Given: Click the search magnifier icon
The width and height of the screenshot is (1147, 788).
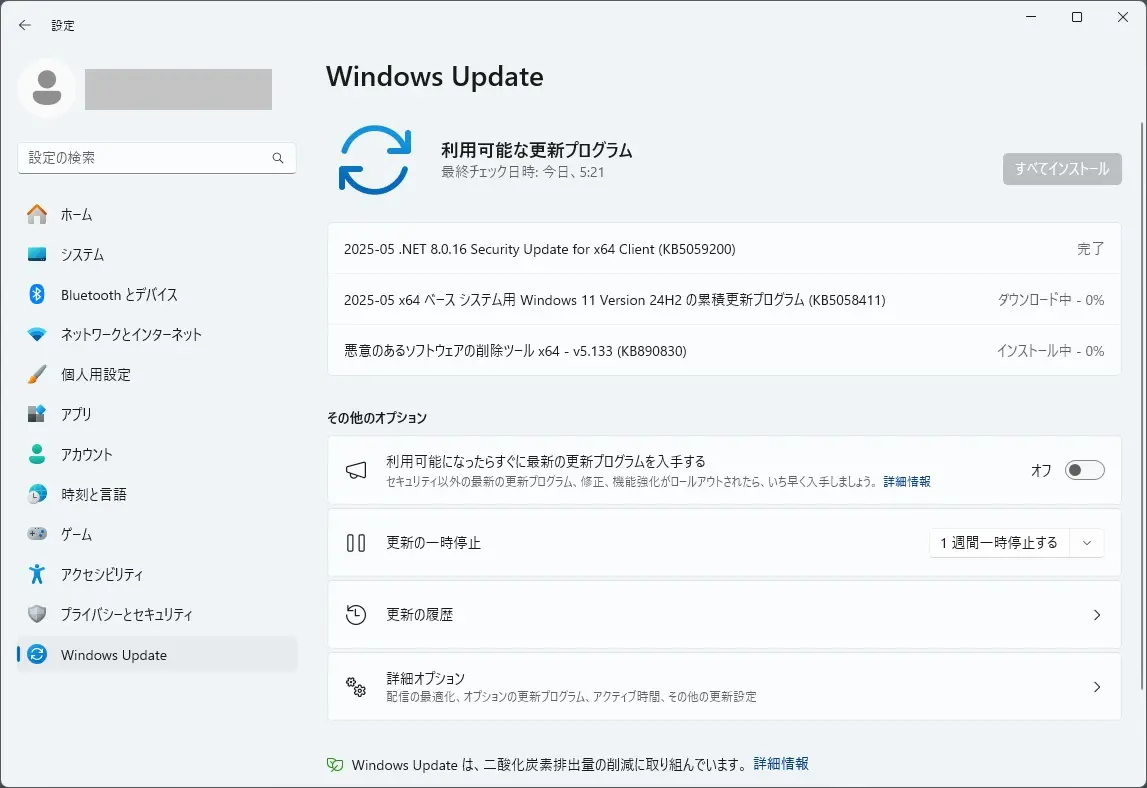Looking at the screenshot, I should point(278,158).
